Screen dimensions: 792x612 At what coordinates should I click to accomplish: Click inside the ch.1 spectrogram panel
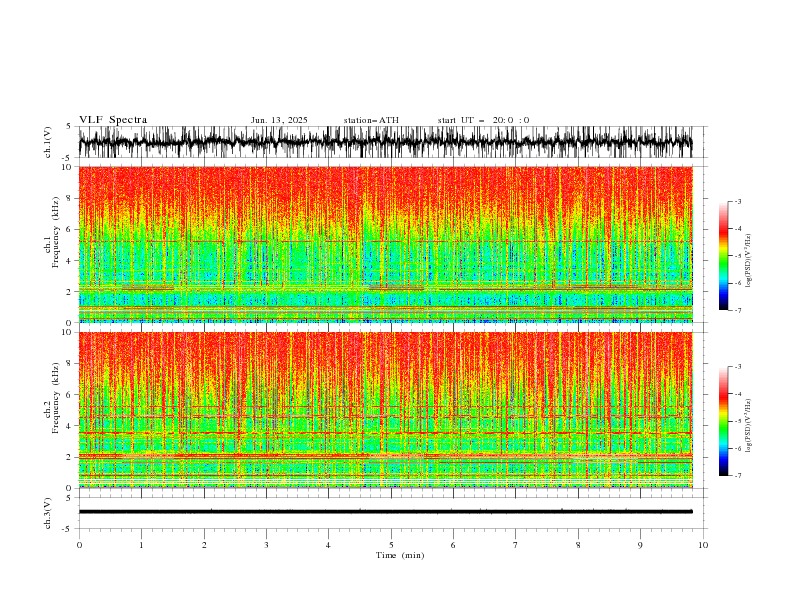[x=385, y=244]
